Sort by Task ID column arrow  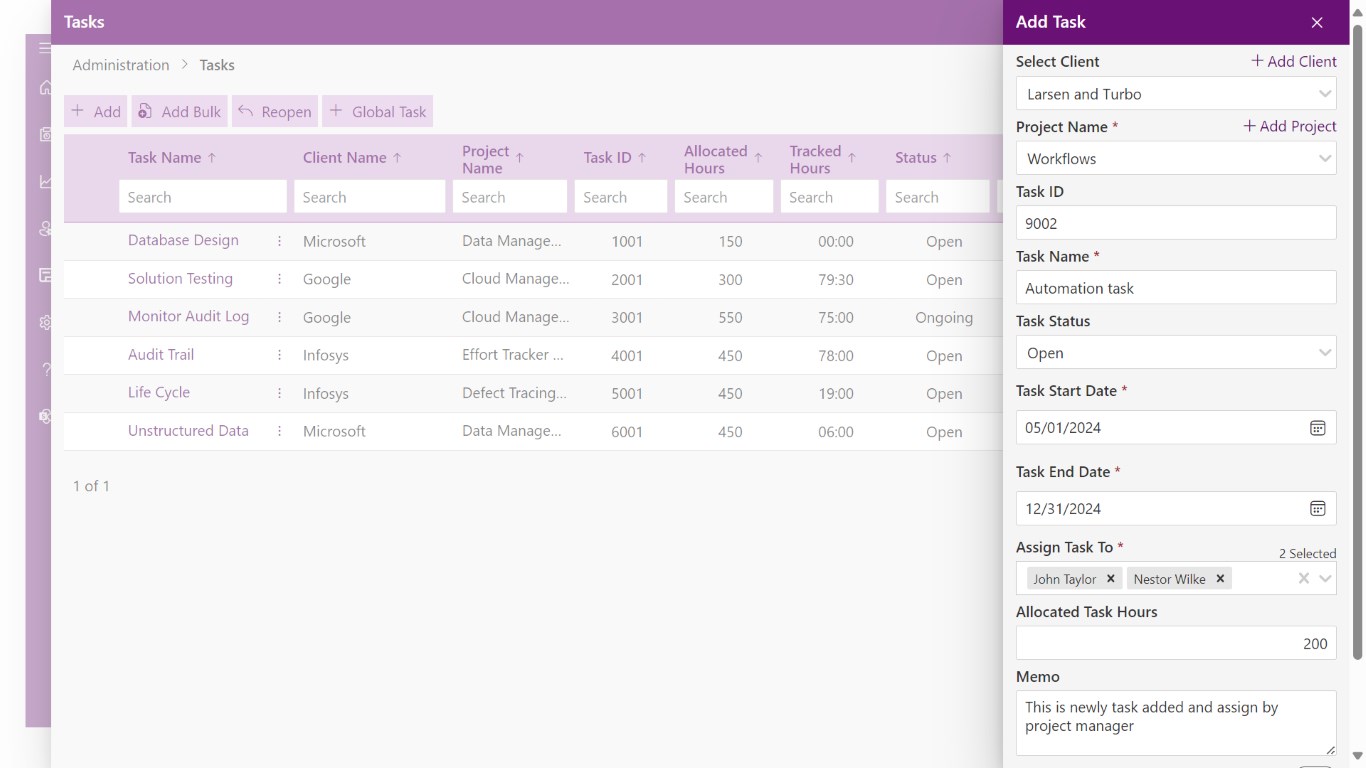point(642,158)
